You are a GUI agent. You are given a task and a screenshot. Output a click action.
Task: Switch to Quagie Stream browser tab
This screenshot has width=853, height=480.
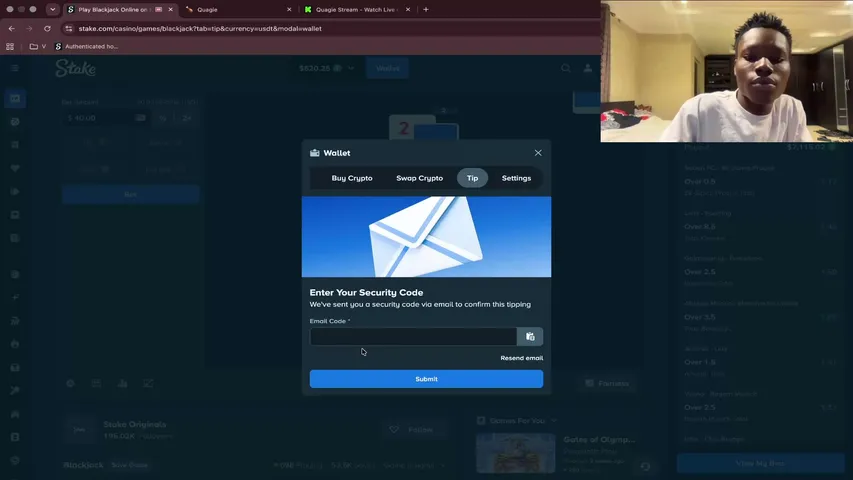pos(356,9)
